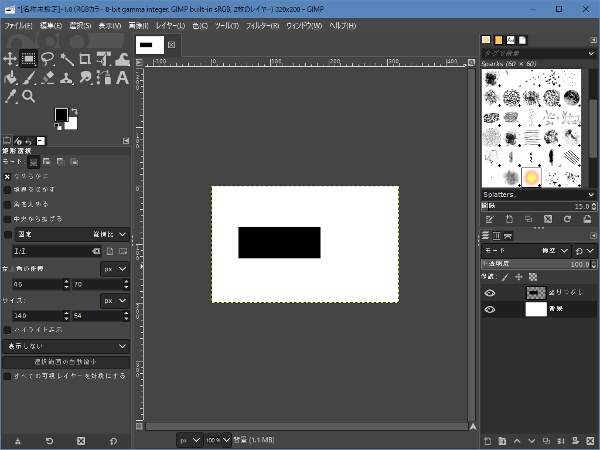Select the Move tool in toolbox

click(x=11, y=58)
